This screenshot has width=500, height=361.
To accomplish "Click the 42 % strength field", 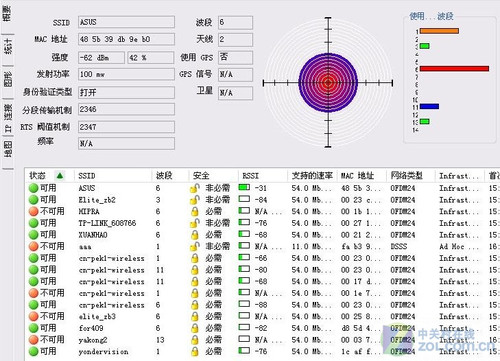I will tap(151, 58).
